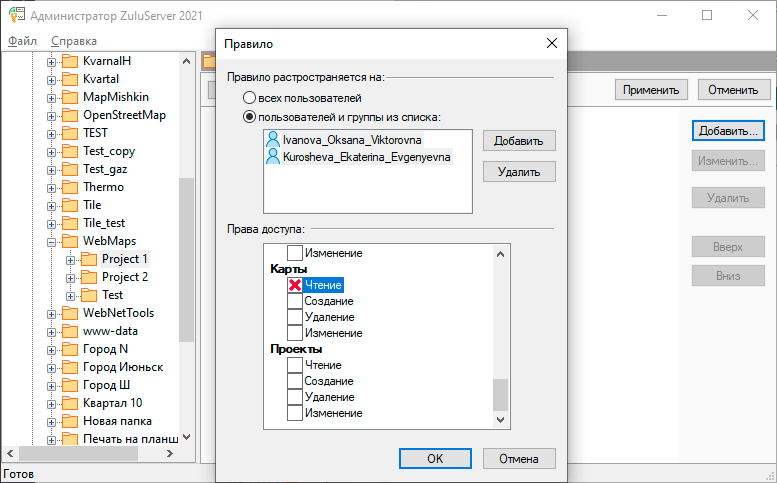Click the Thermo folder icon
Viewport: 777px width, 483px height.
(x=70, y=187)
